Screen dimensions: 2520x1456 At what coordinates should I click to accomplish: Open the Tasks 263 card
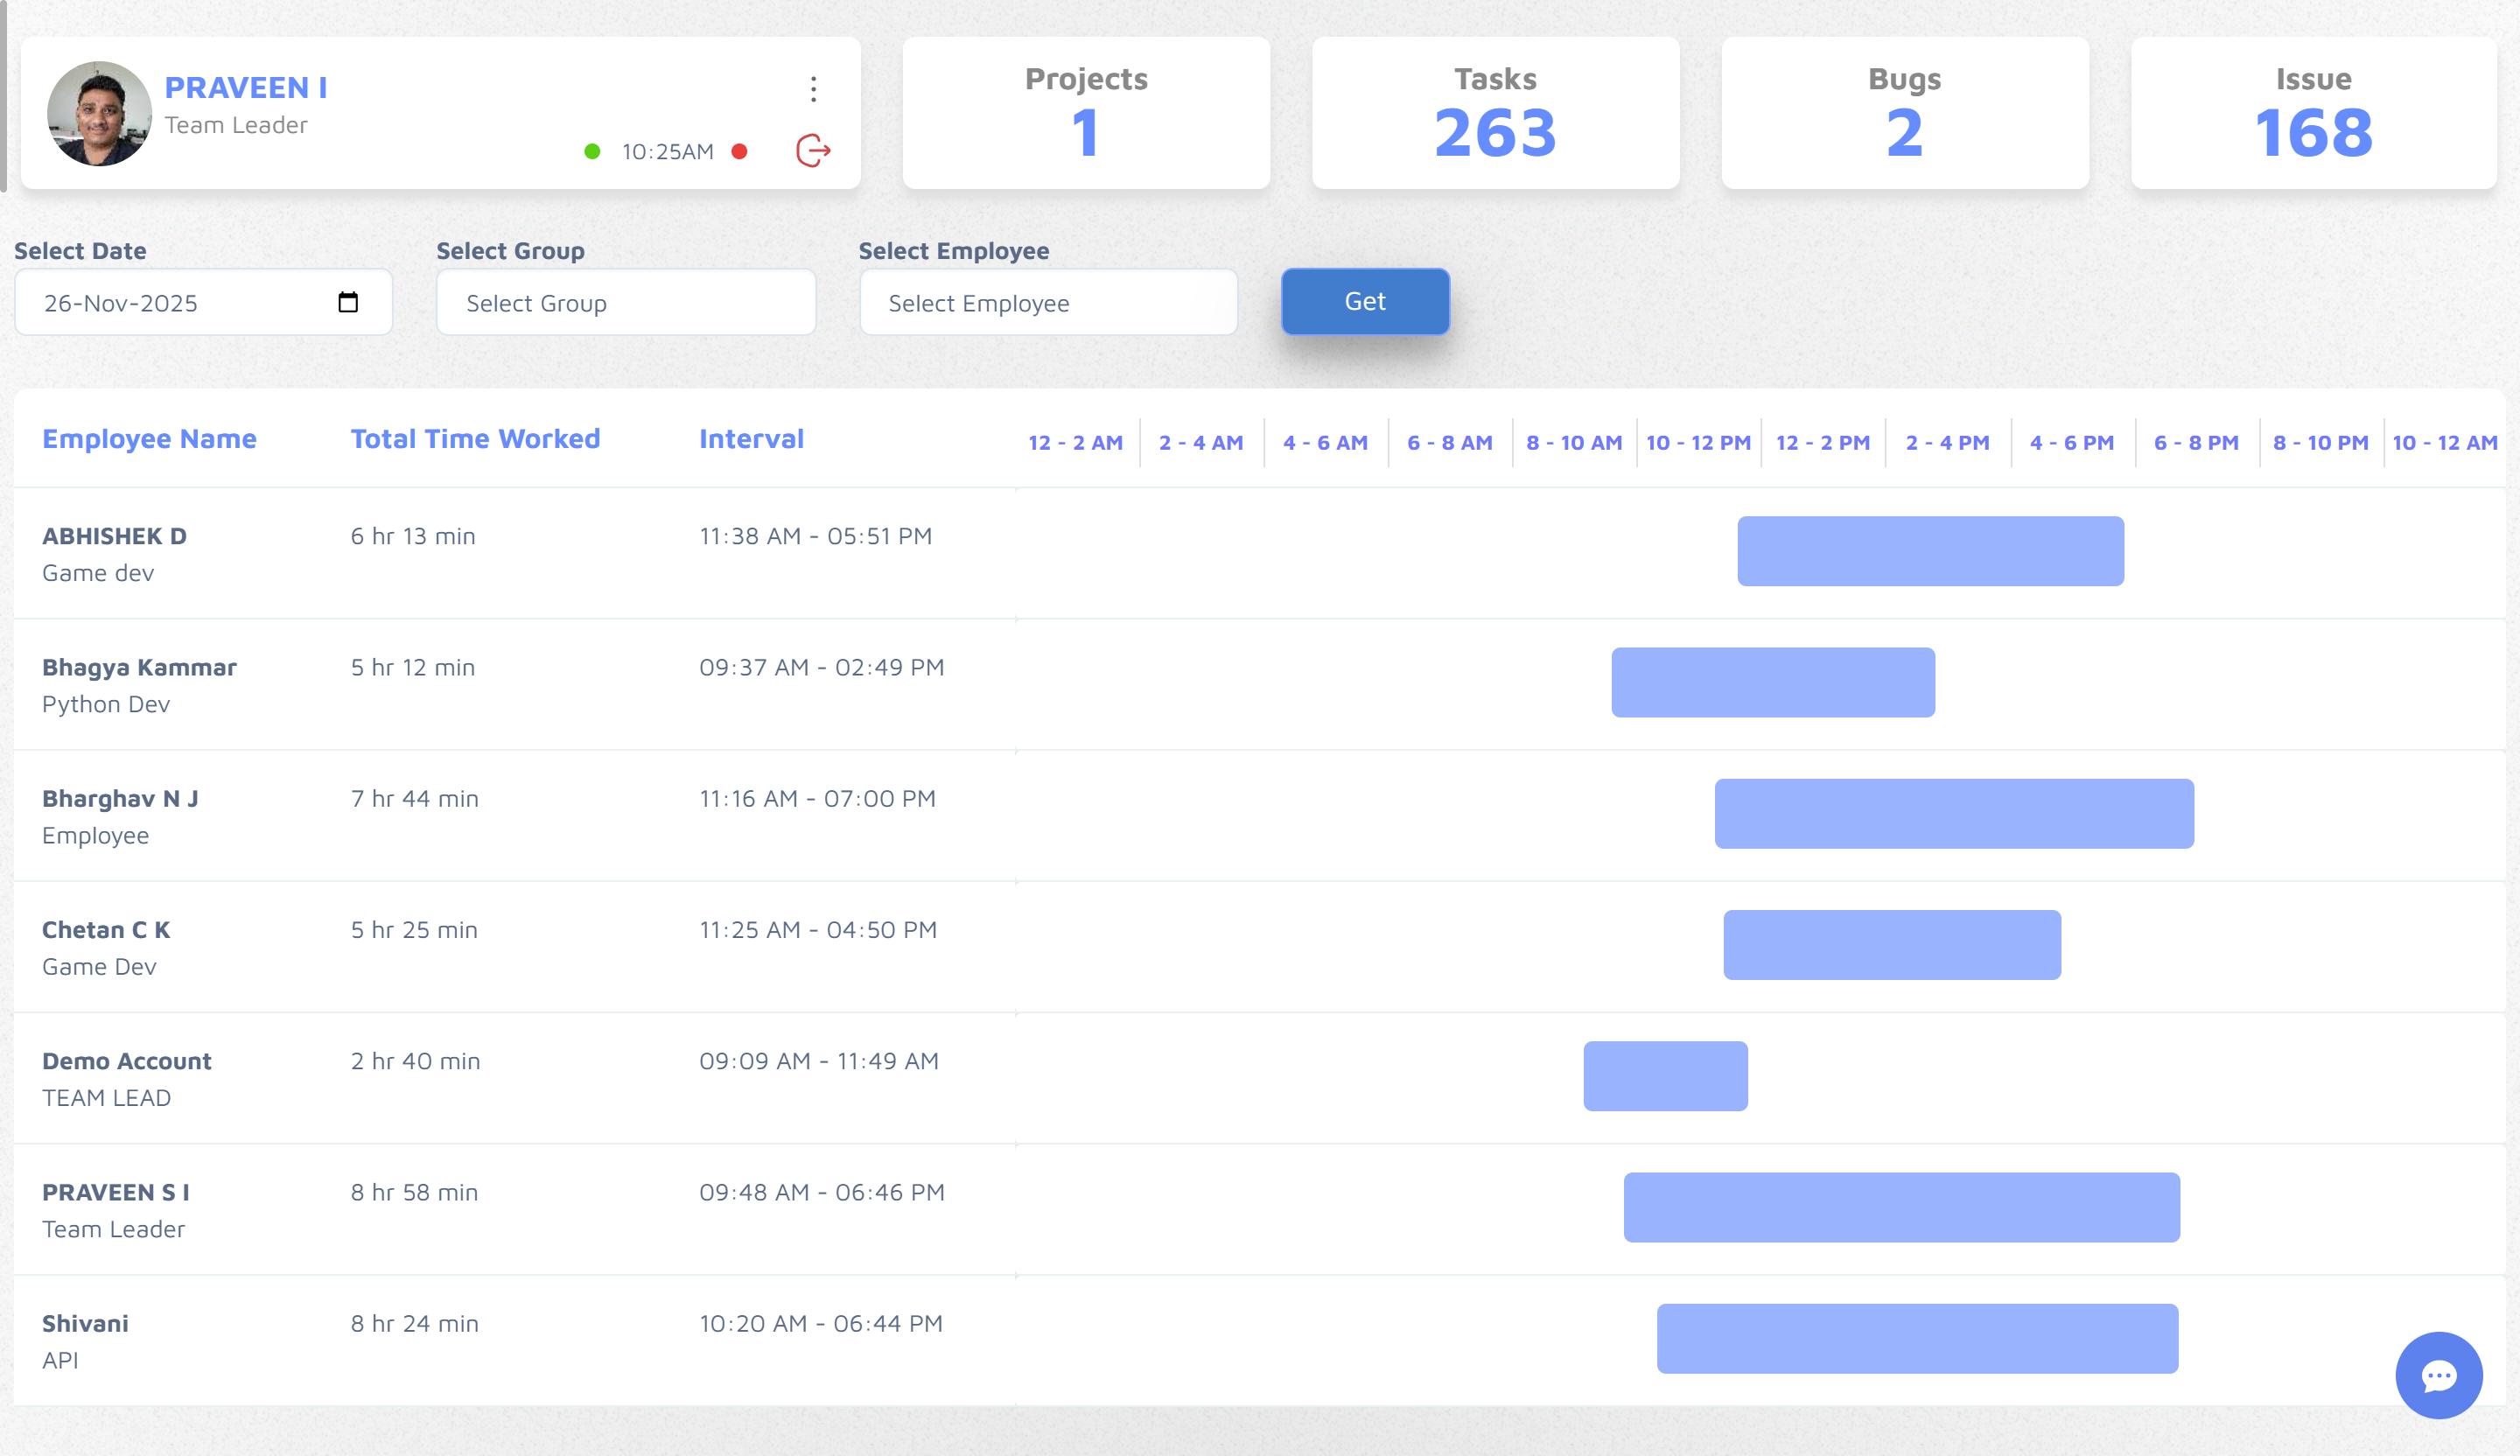pyautogui.click(x=1495, y=113)
